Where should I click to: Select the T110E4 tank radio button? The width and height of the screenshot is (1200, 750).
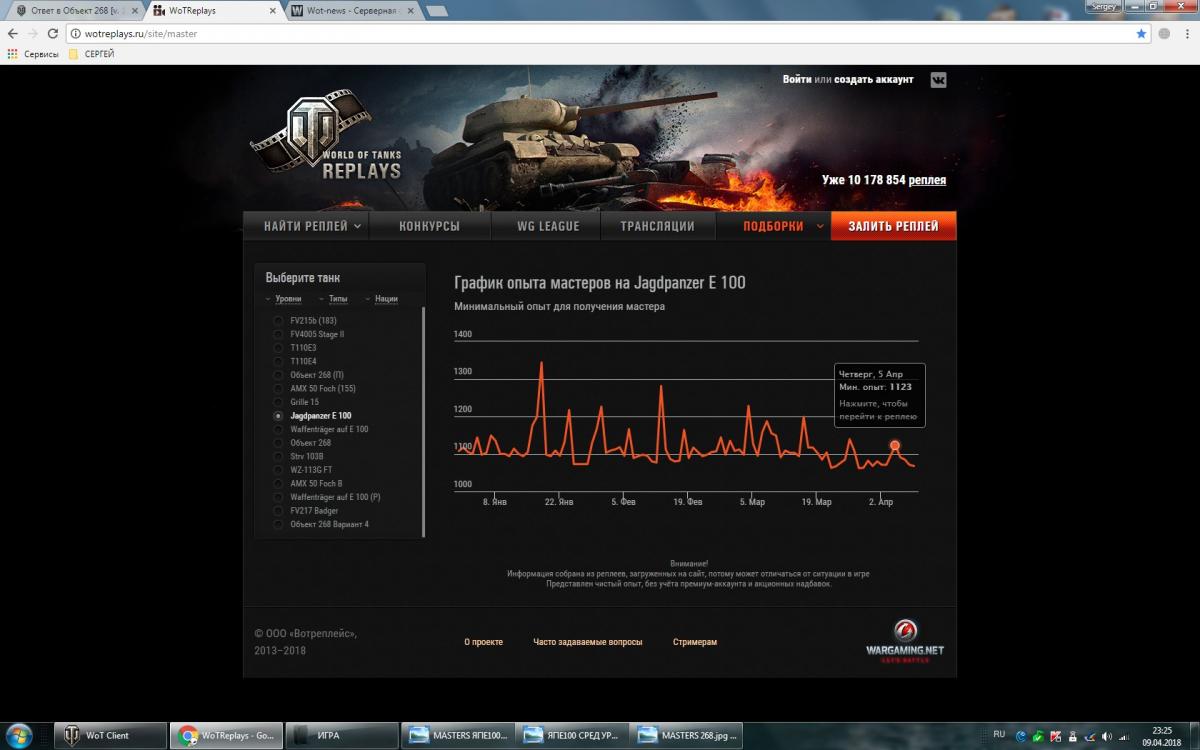click(278, 361)
